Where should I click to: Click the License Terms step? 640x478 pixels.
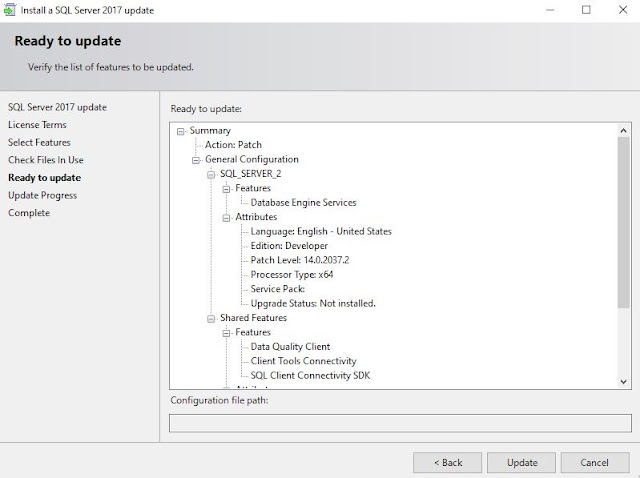click(37, 125)
